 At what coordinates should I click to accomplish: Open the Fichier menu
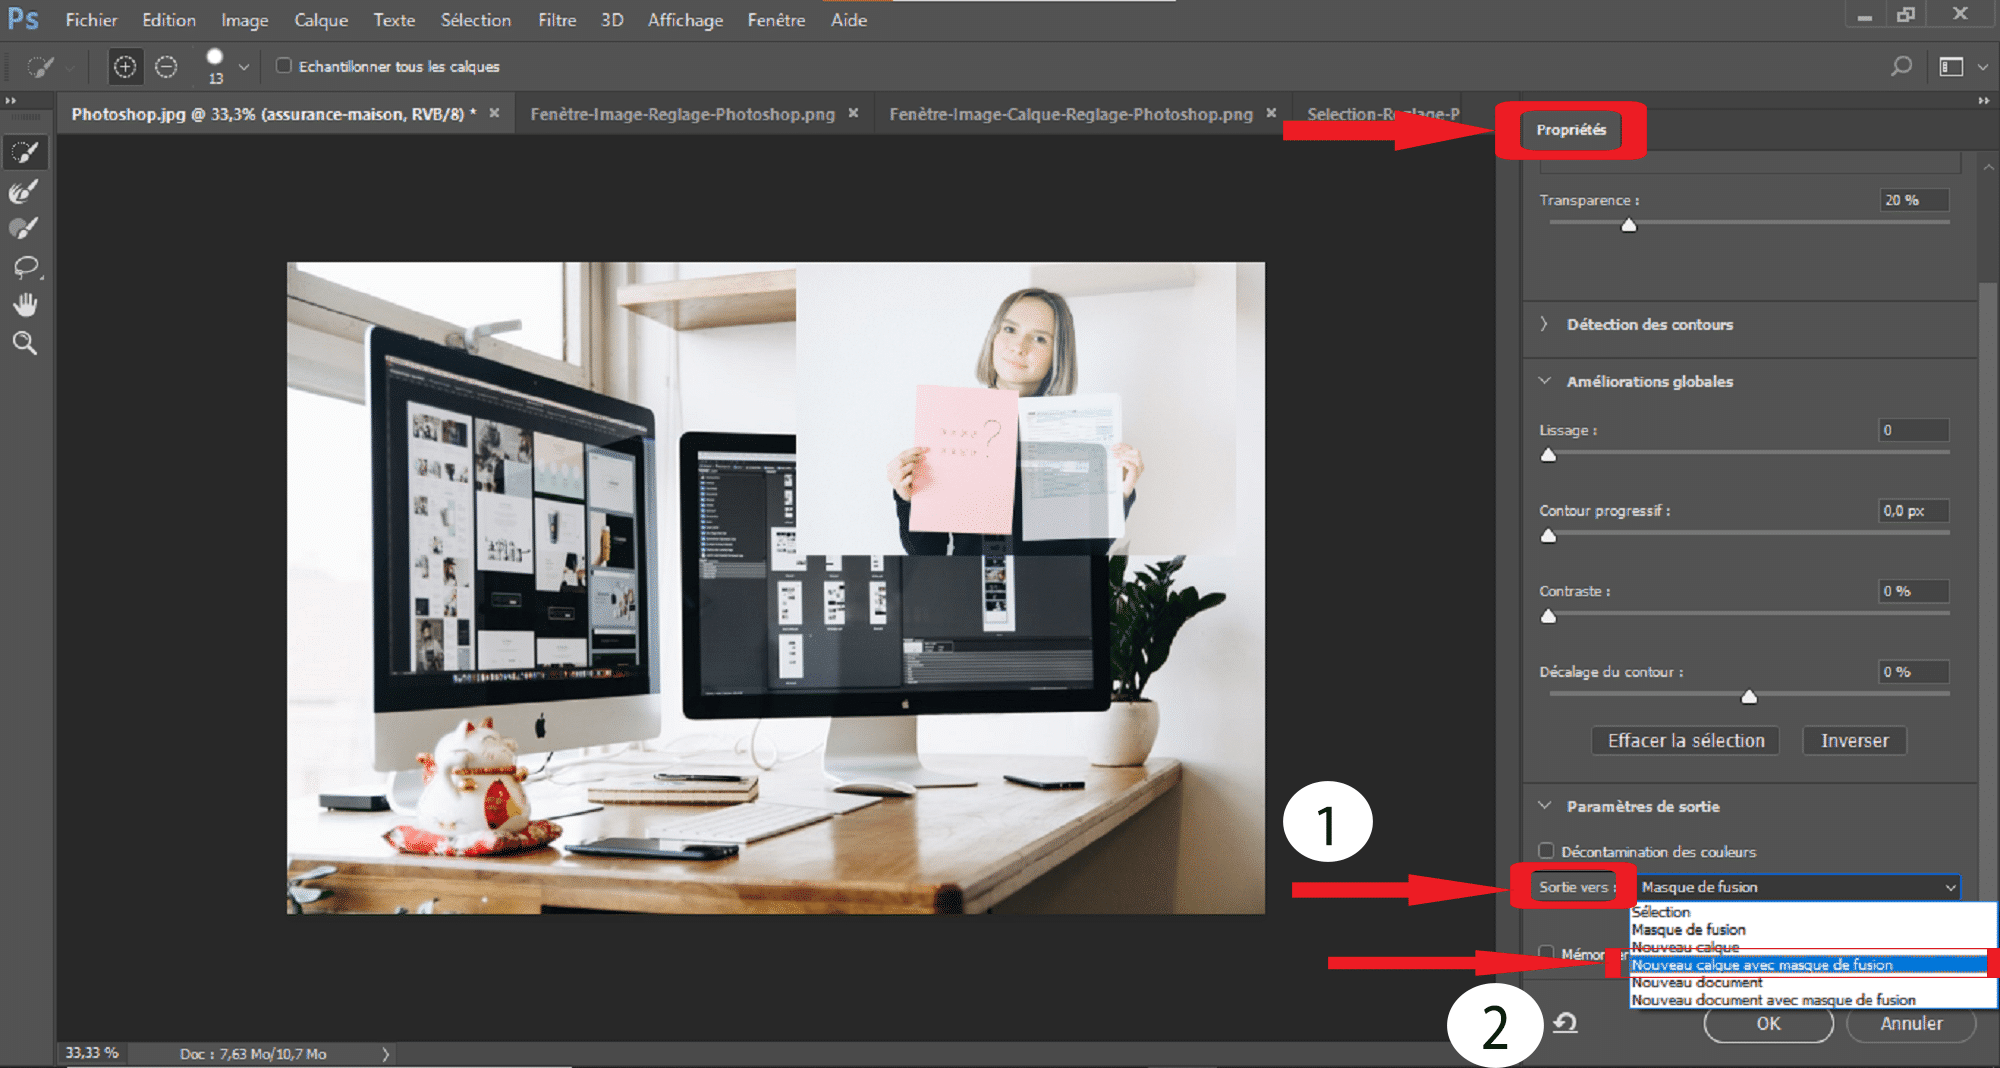pyautogui.click(x=91, y=20)
